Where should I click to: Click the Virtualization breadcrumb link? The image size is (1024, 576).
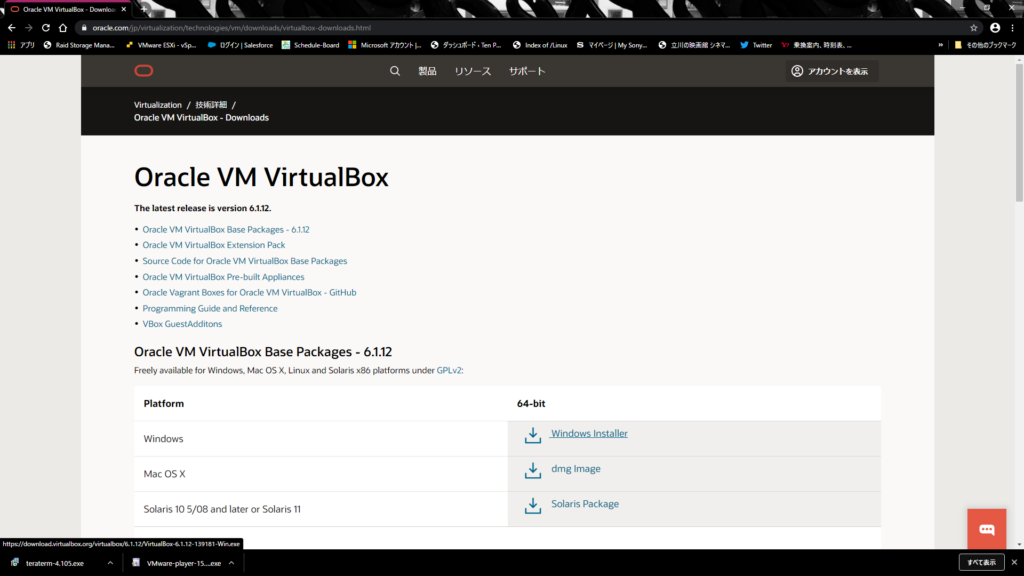pyautogui.click(x=157, y=104)
